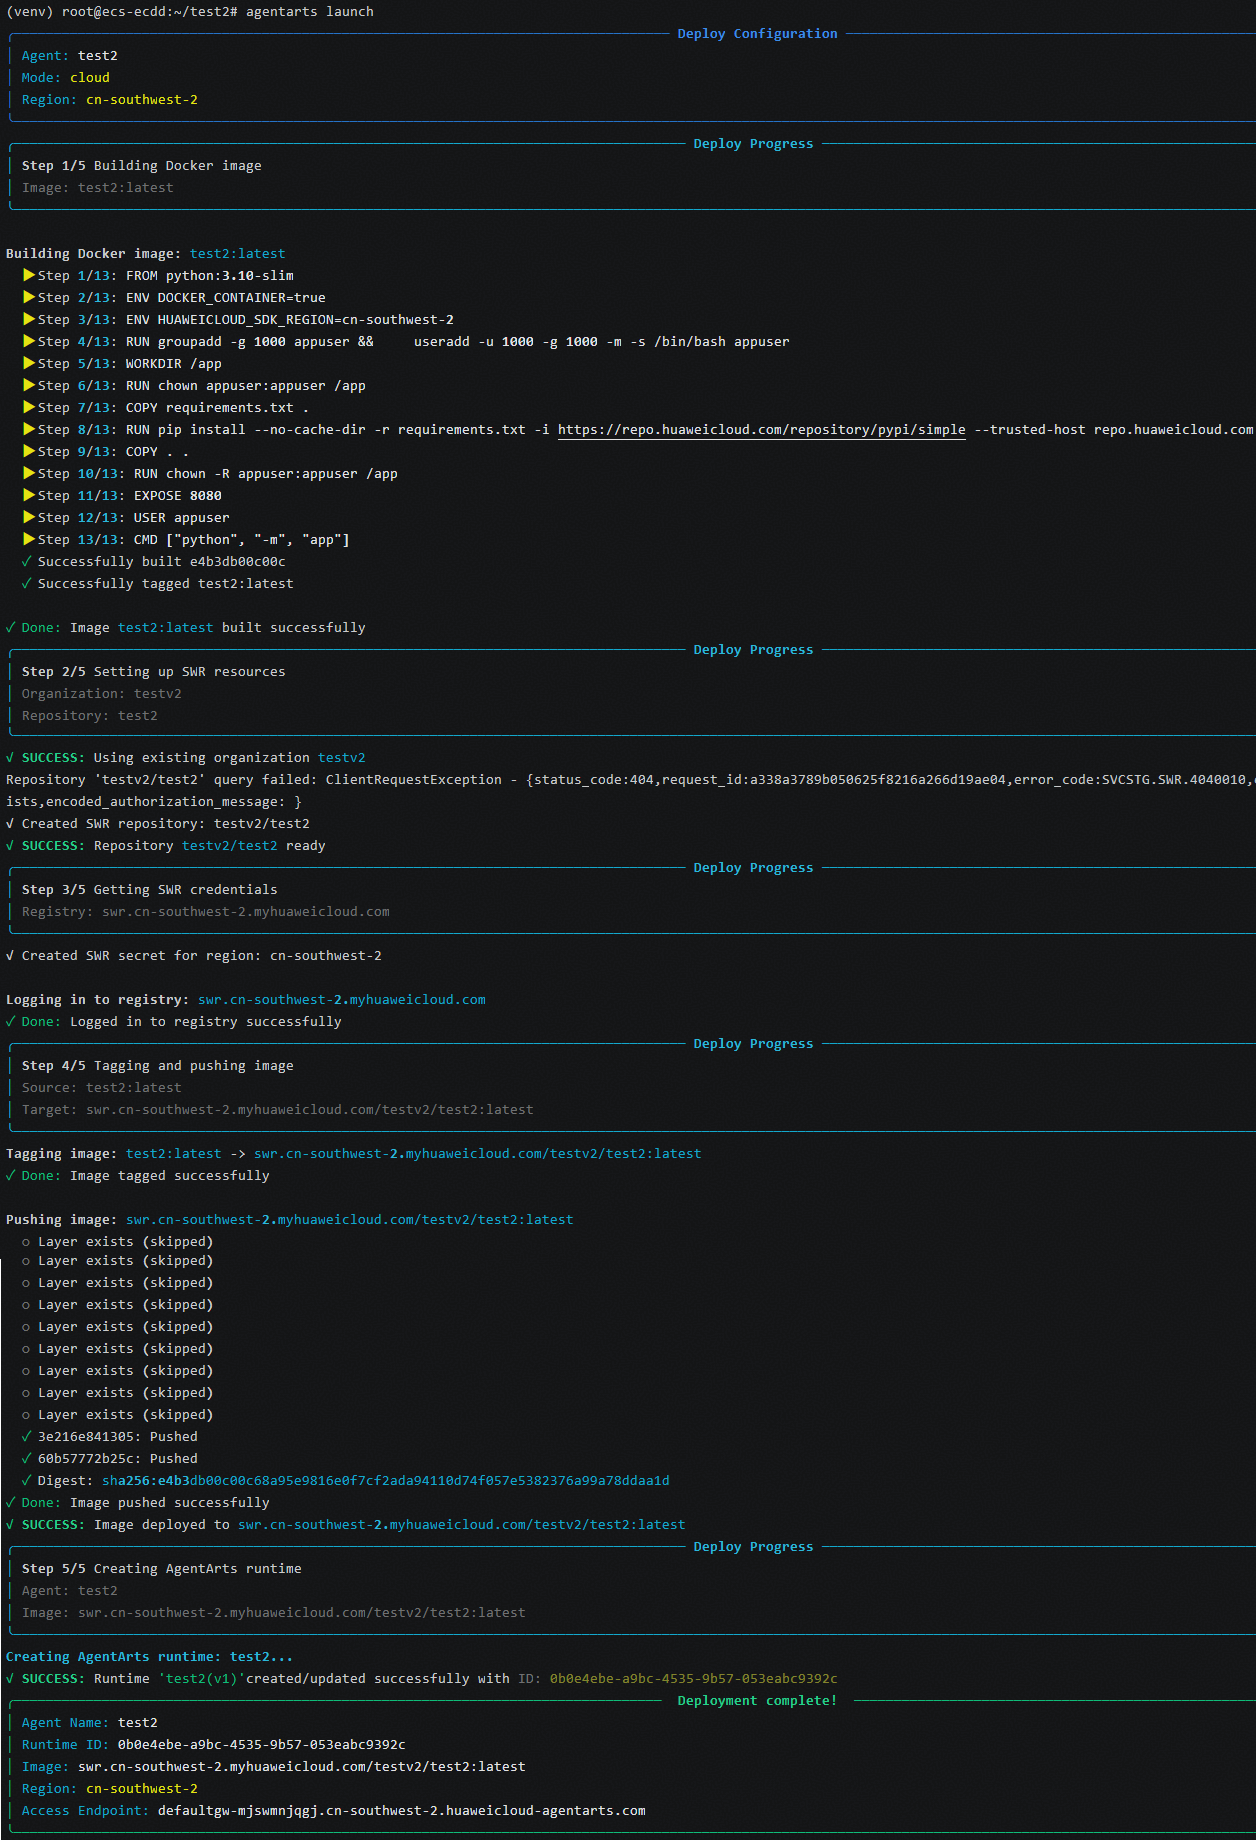Click the sha256 digest hash
Viewport: 1256px width, 1840px height.
[x=386, y=1481]
